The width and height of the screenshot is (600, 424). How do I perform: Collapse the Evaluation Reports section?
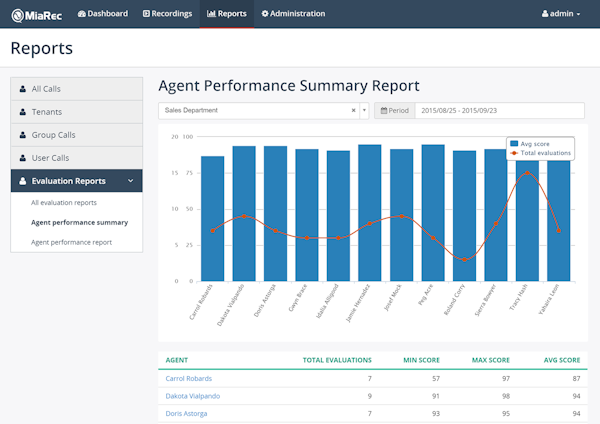130,181
